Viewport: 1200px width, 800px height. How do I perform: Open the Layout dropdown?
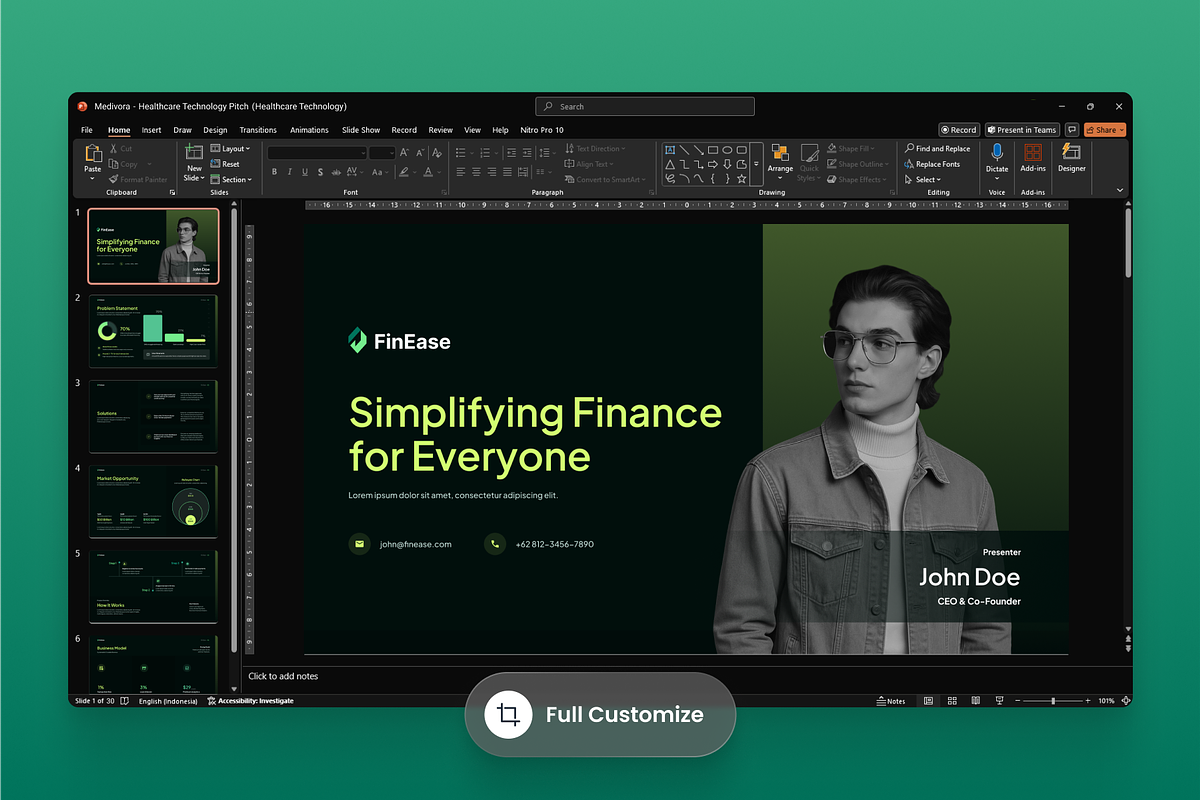point(231,148)
